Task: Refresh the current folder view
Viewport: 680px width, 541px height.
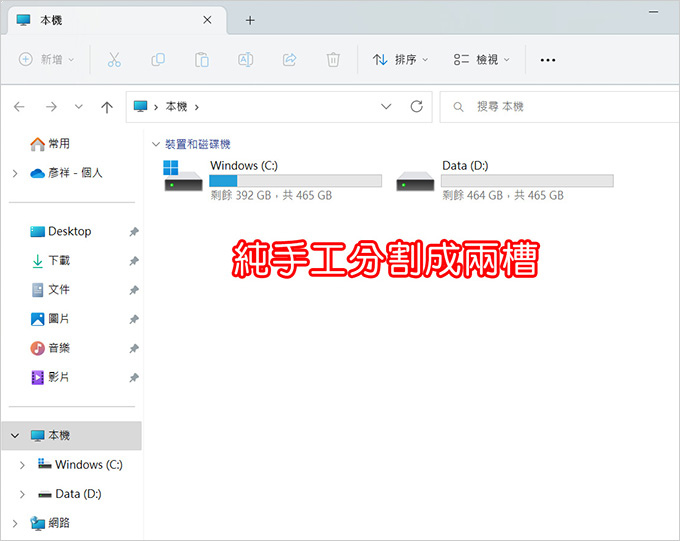Action: pos(417,106)
